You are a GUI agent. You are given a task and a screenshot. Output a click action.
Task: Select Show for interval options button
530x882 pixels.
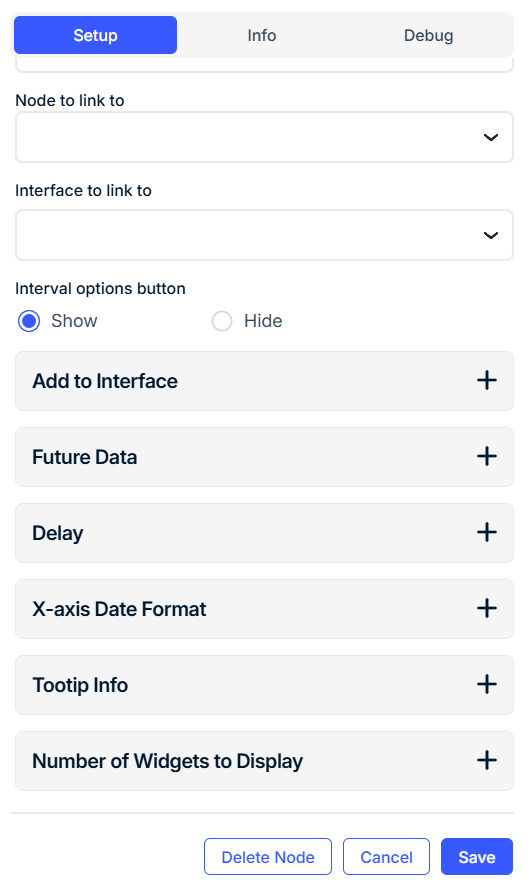[x=29, y=321]
